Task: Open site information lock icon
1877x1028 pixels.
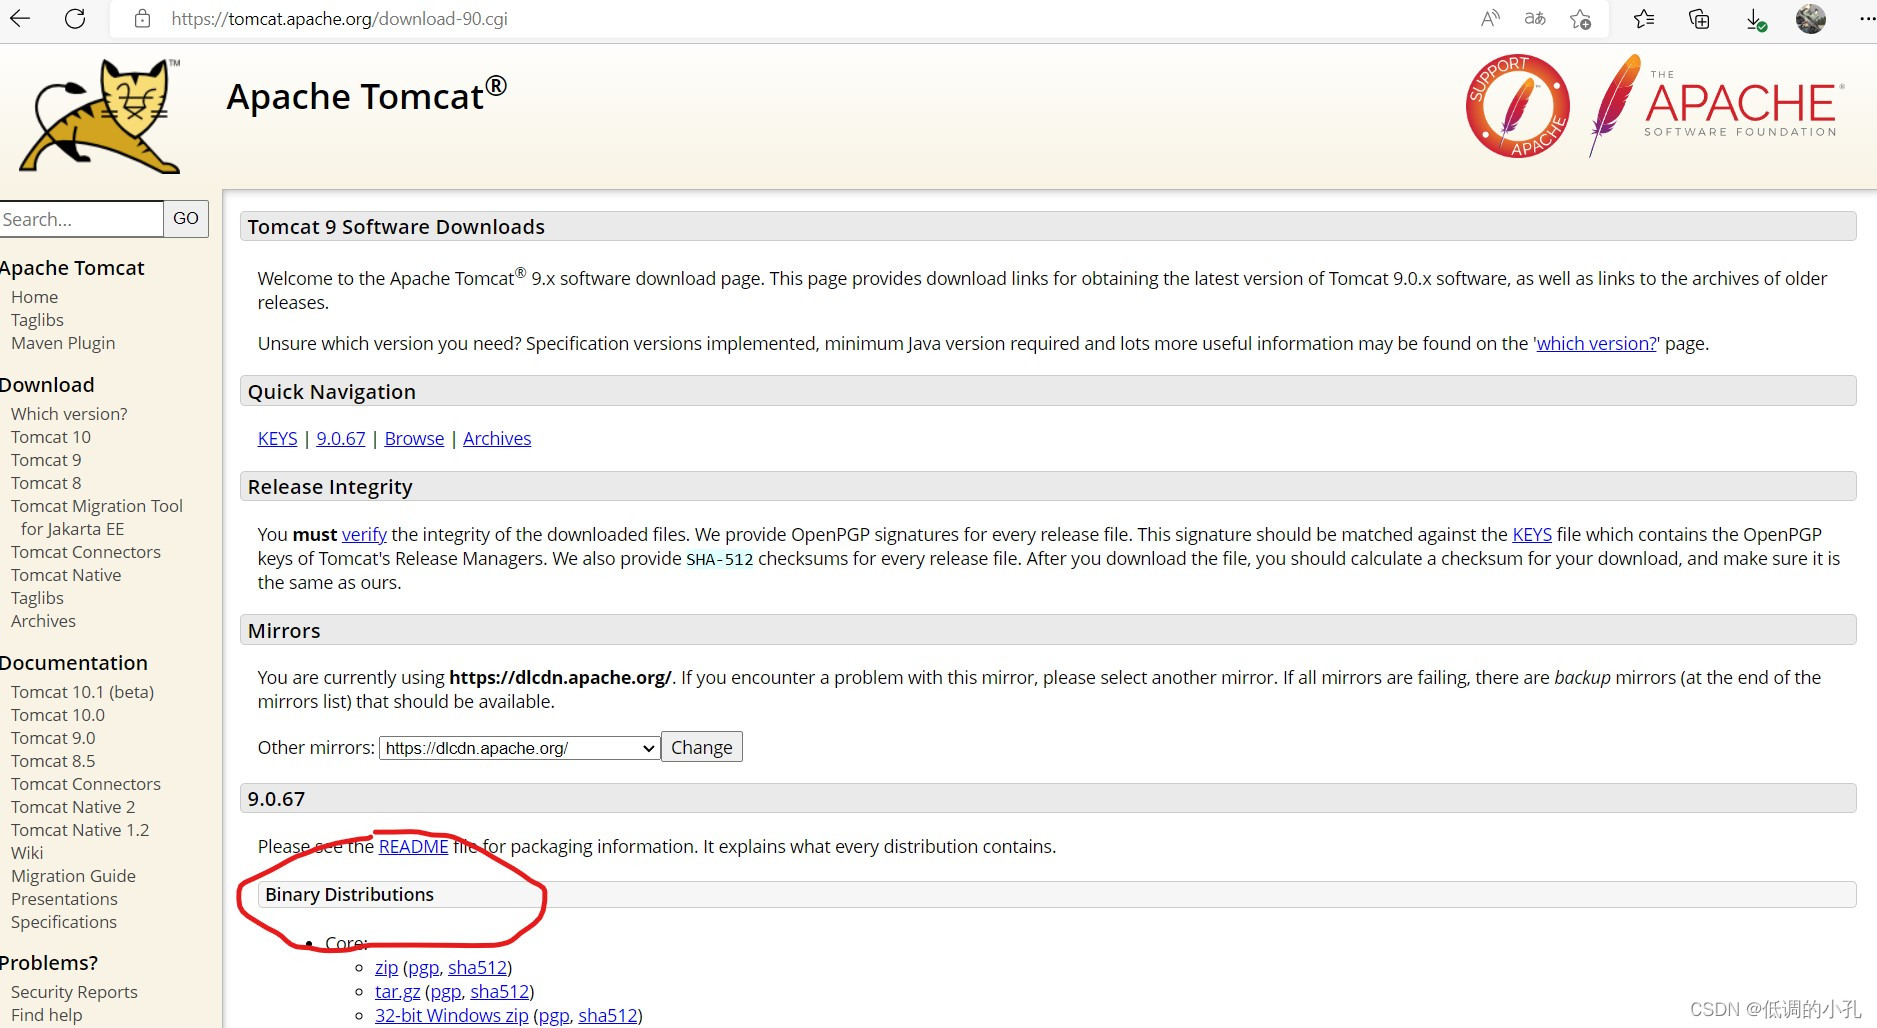Action: pos(142,18)
